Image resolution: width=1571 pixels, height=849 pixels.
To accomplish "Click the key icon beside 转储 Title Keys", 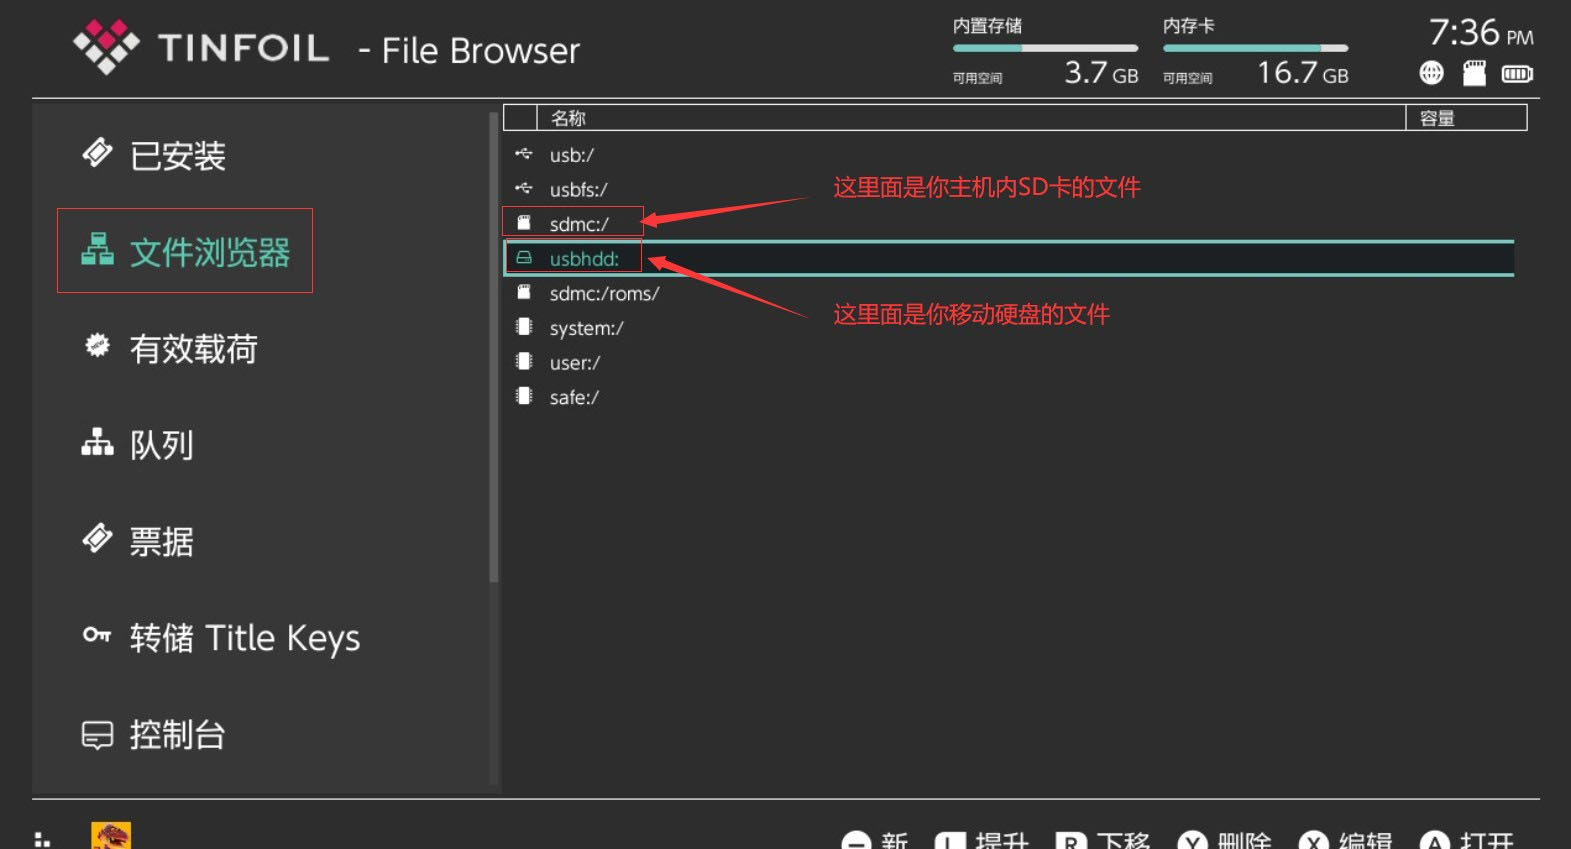I will (x=97, y=635).
